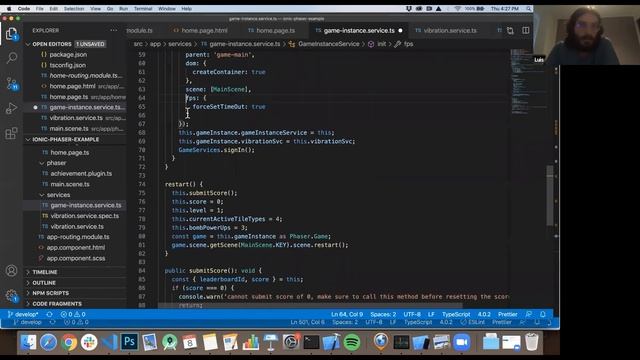
Task: Open achievement.plugin.ts in the file tree
Action: pyautogui.click(x=81, y=173)
